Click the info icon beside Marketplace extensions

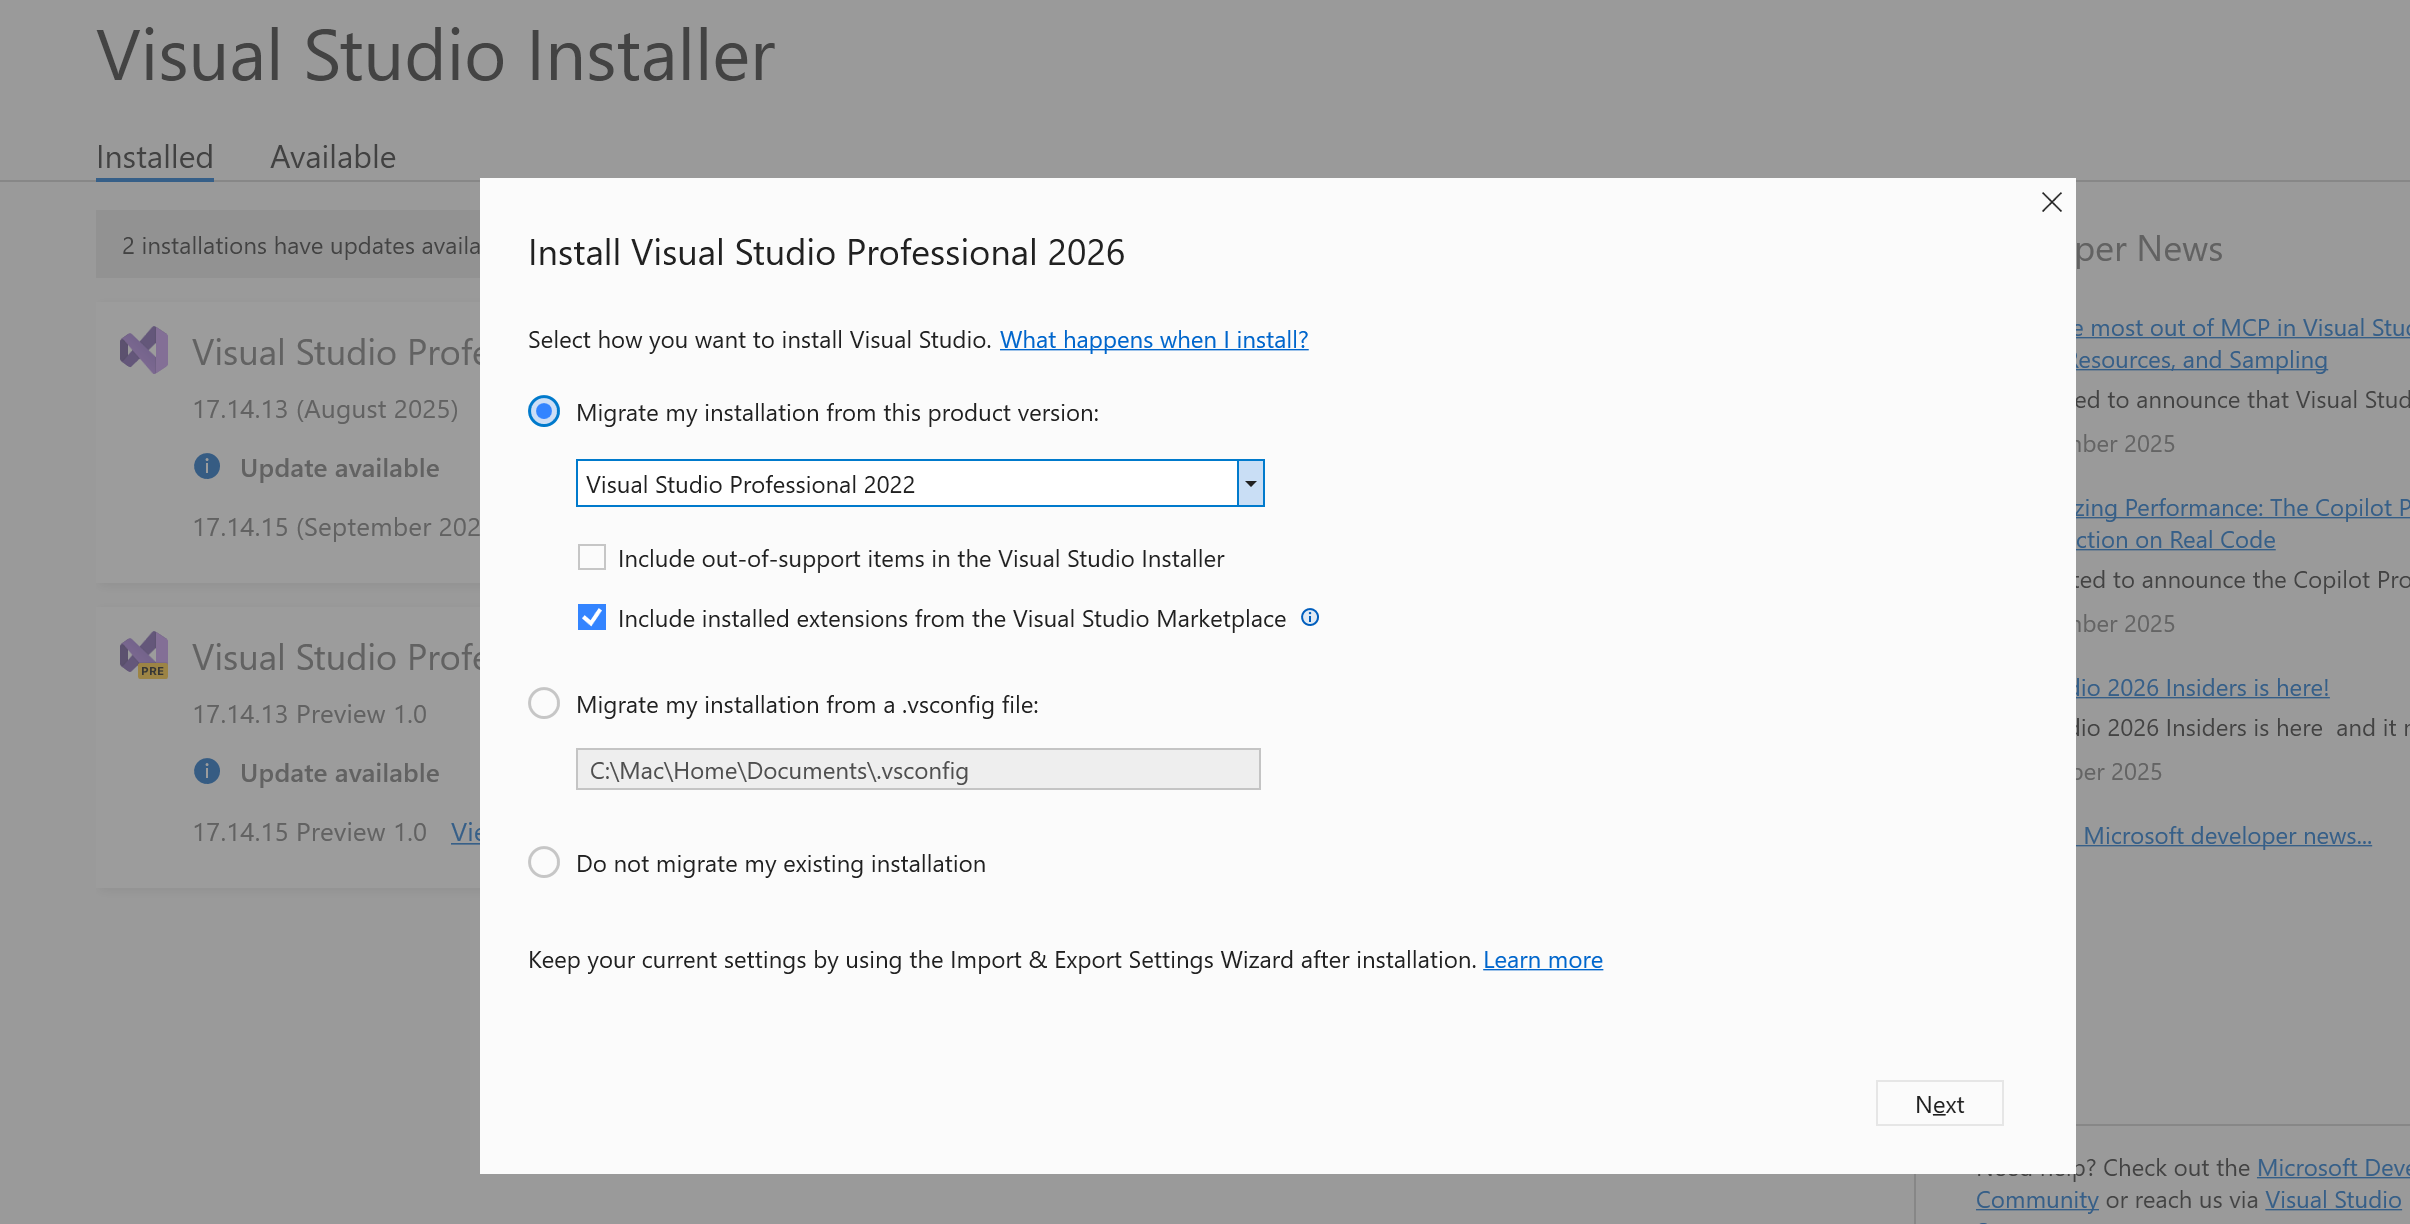click(x=1310, y=618)
